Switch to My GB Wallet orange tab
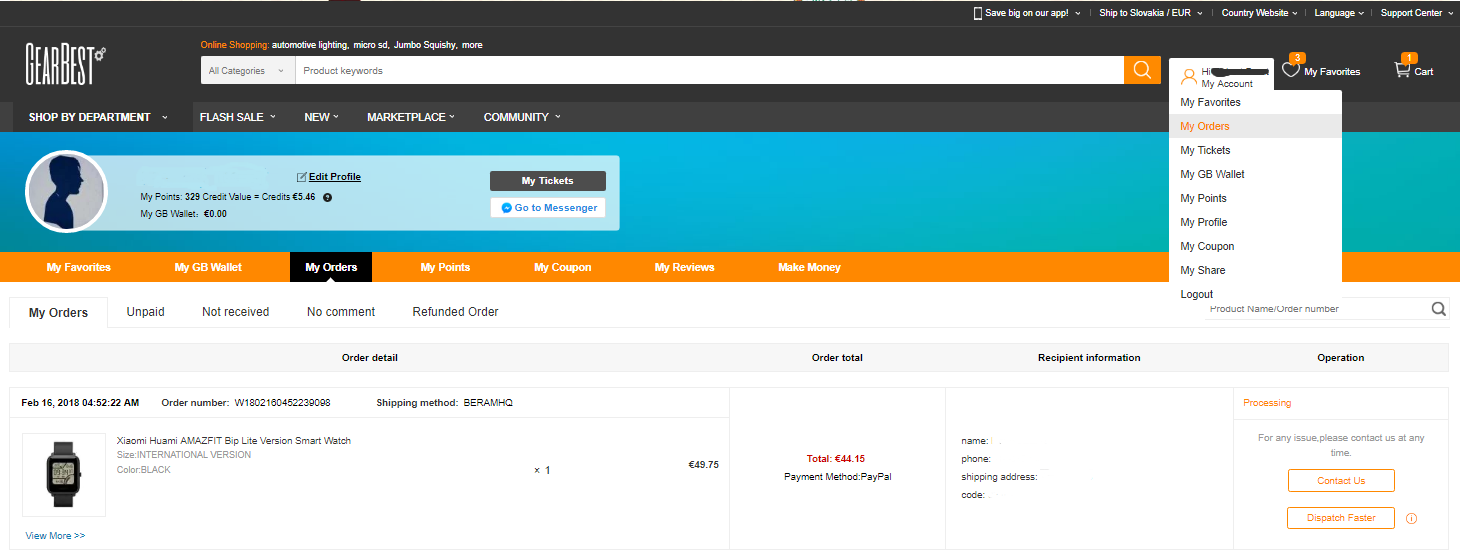This screenshot has width=1460, height=560. coord(208,267)
